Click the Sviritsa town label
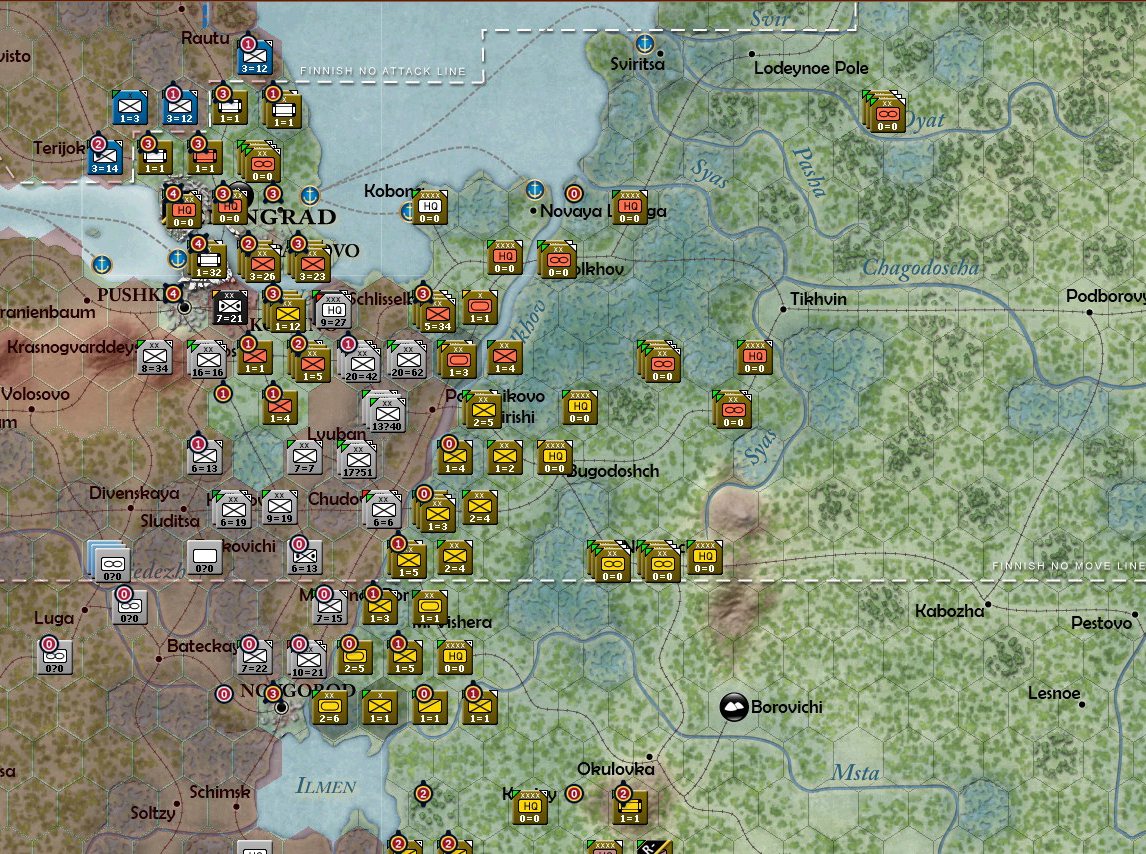 tap(637, 64)
